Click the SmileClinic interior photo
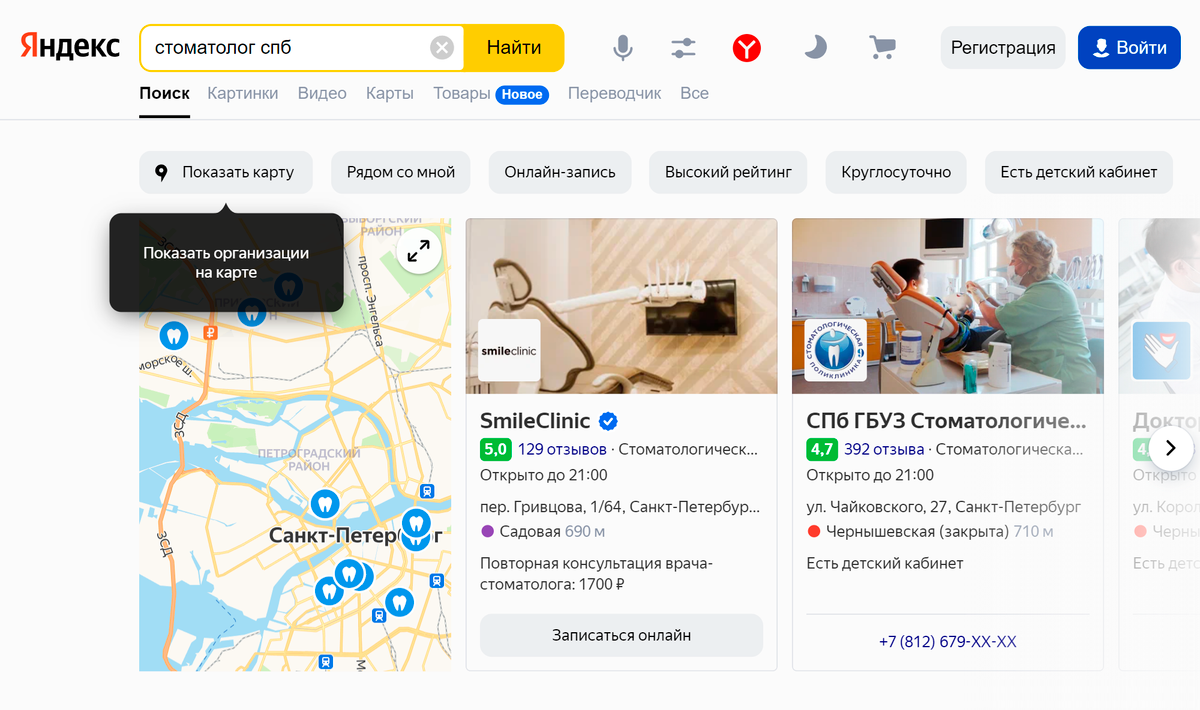 (x=621, y=306)
